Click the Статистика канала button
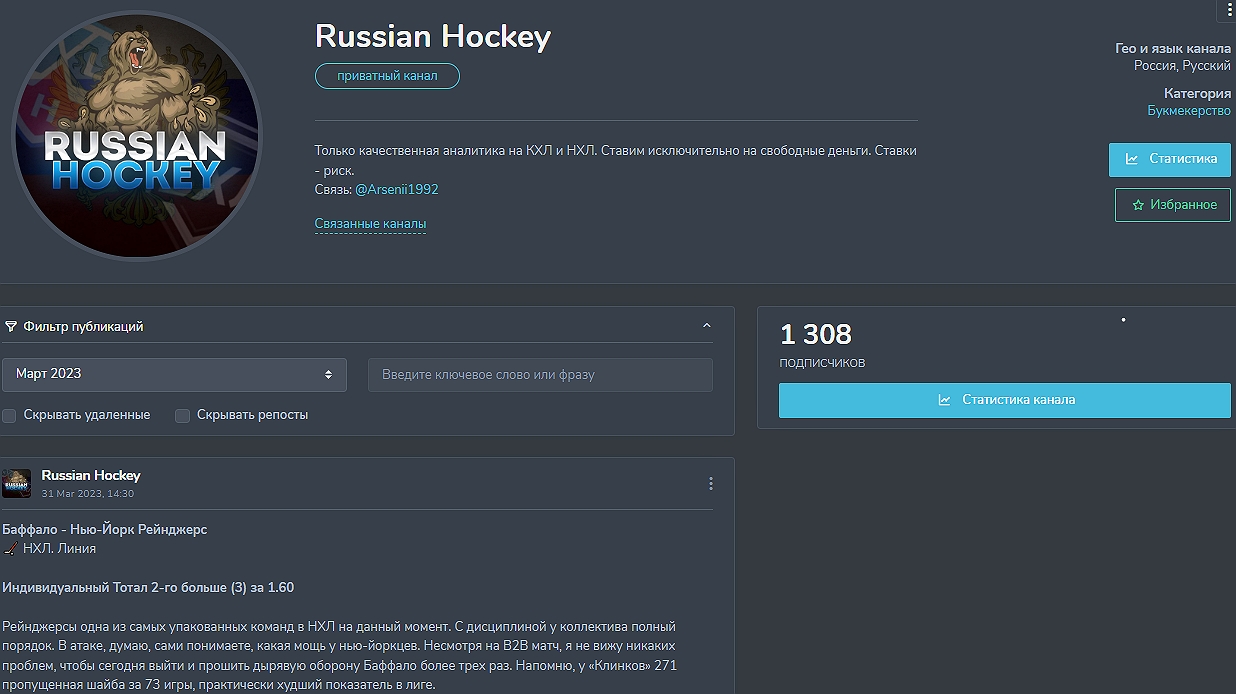Viewport: 1236px width, 694px height. coord(1004,400)
